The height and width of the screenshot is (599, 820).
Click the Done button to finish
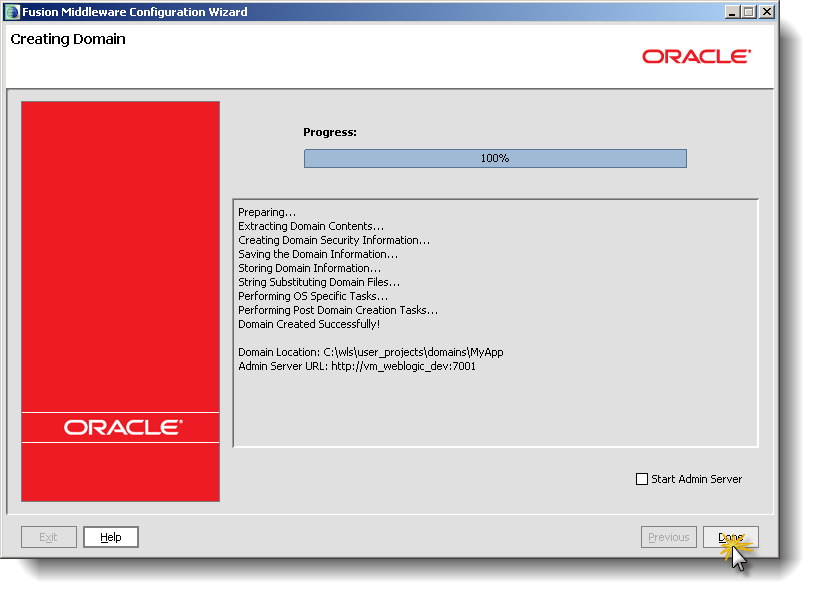click(730, 537)
